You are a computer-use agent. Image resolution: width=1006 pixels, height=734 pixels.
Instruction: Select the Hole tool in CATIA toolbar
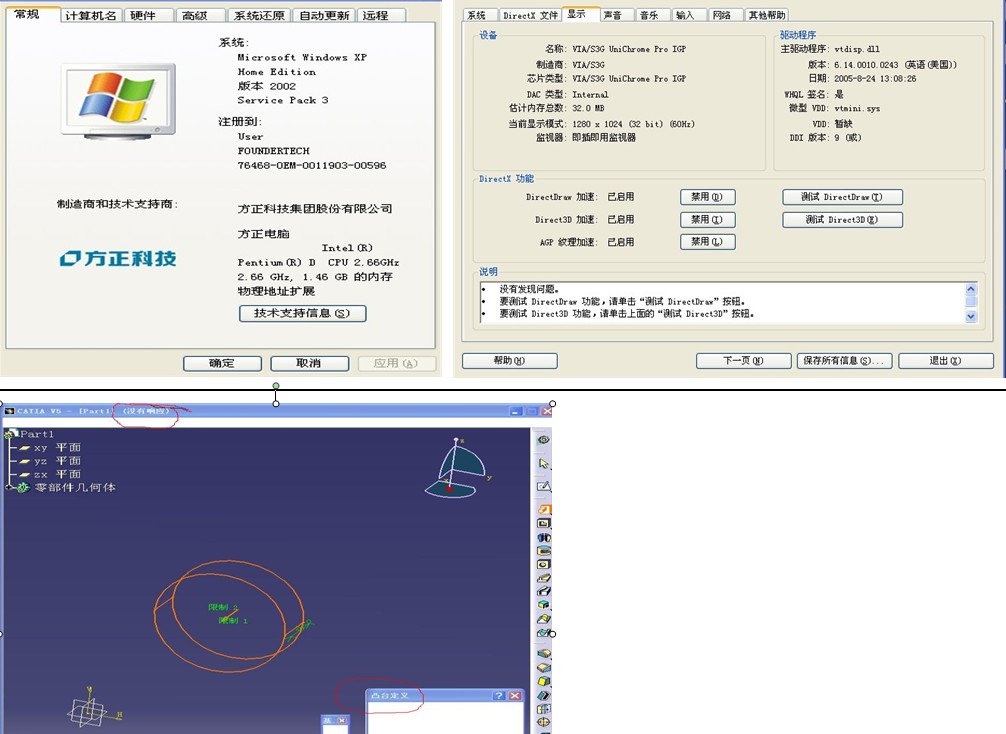(x=543, y=564)
